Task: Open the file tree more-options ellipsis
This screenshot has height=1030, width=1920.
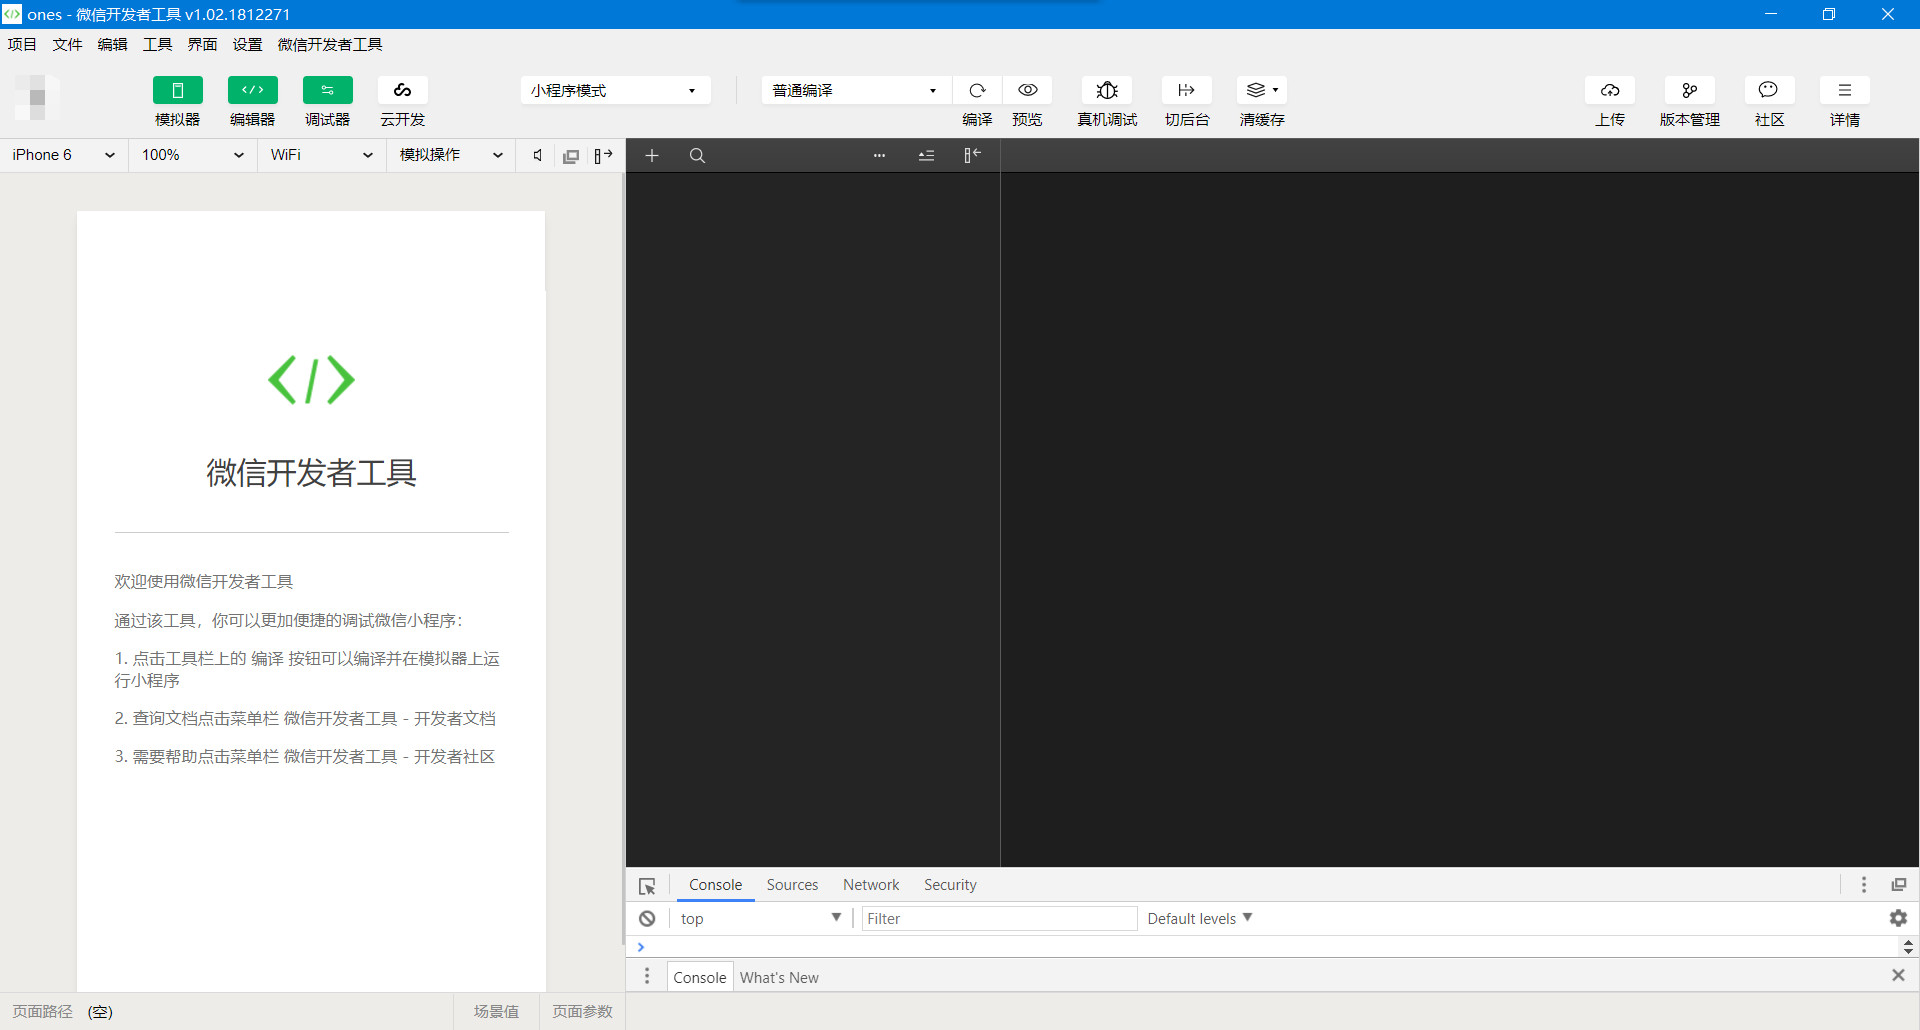Action: tap(879, 155)
